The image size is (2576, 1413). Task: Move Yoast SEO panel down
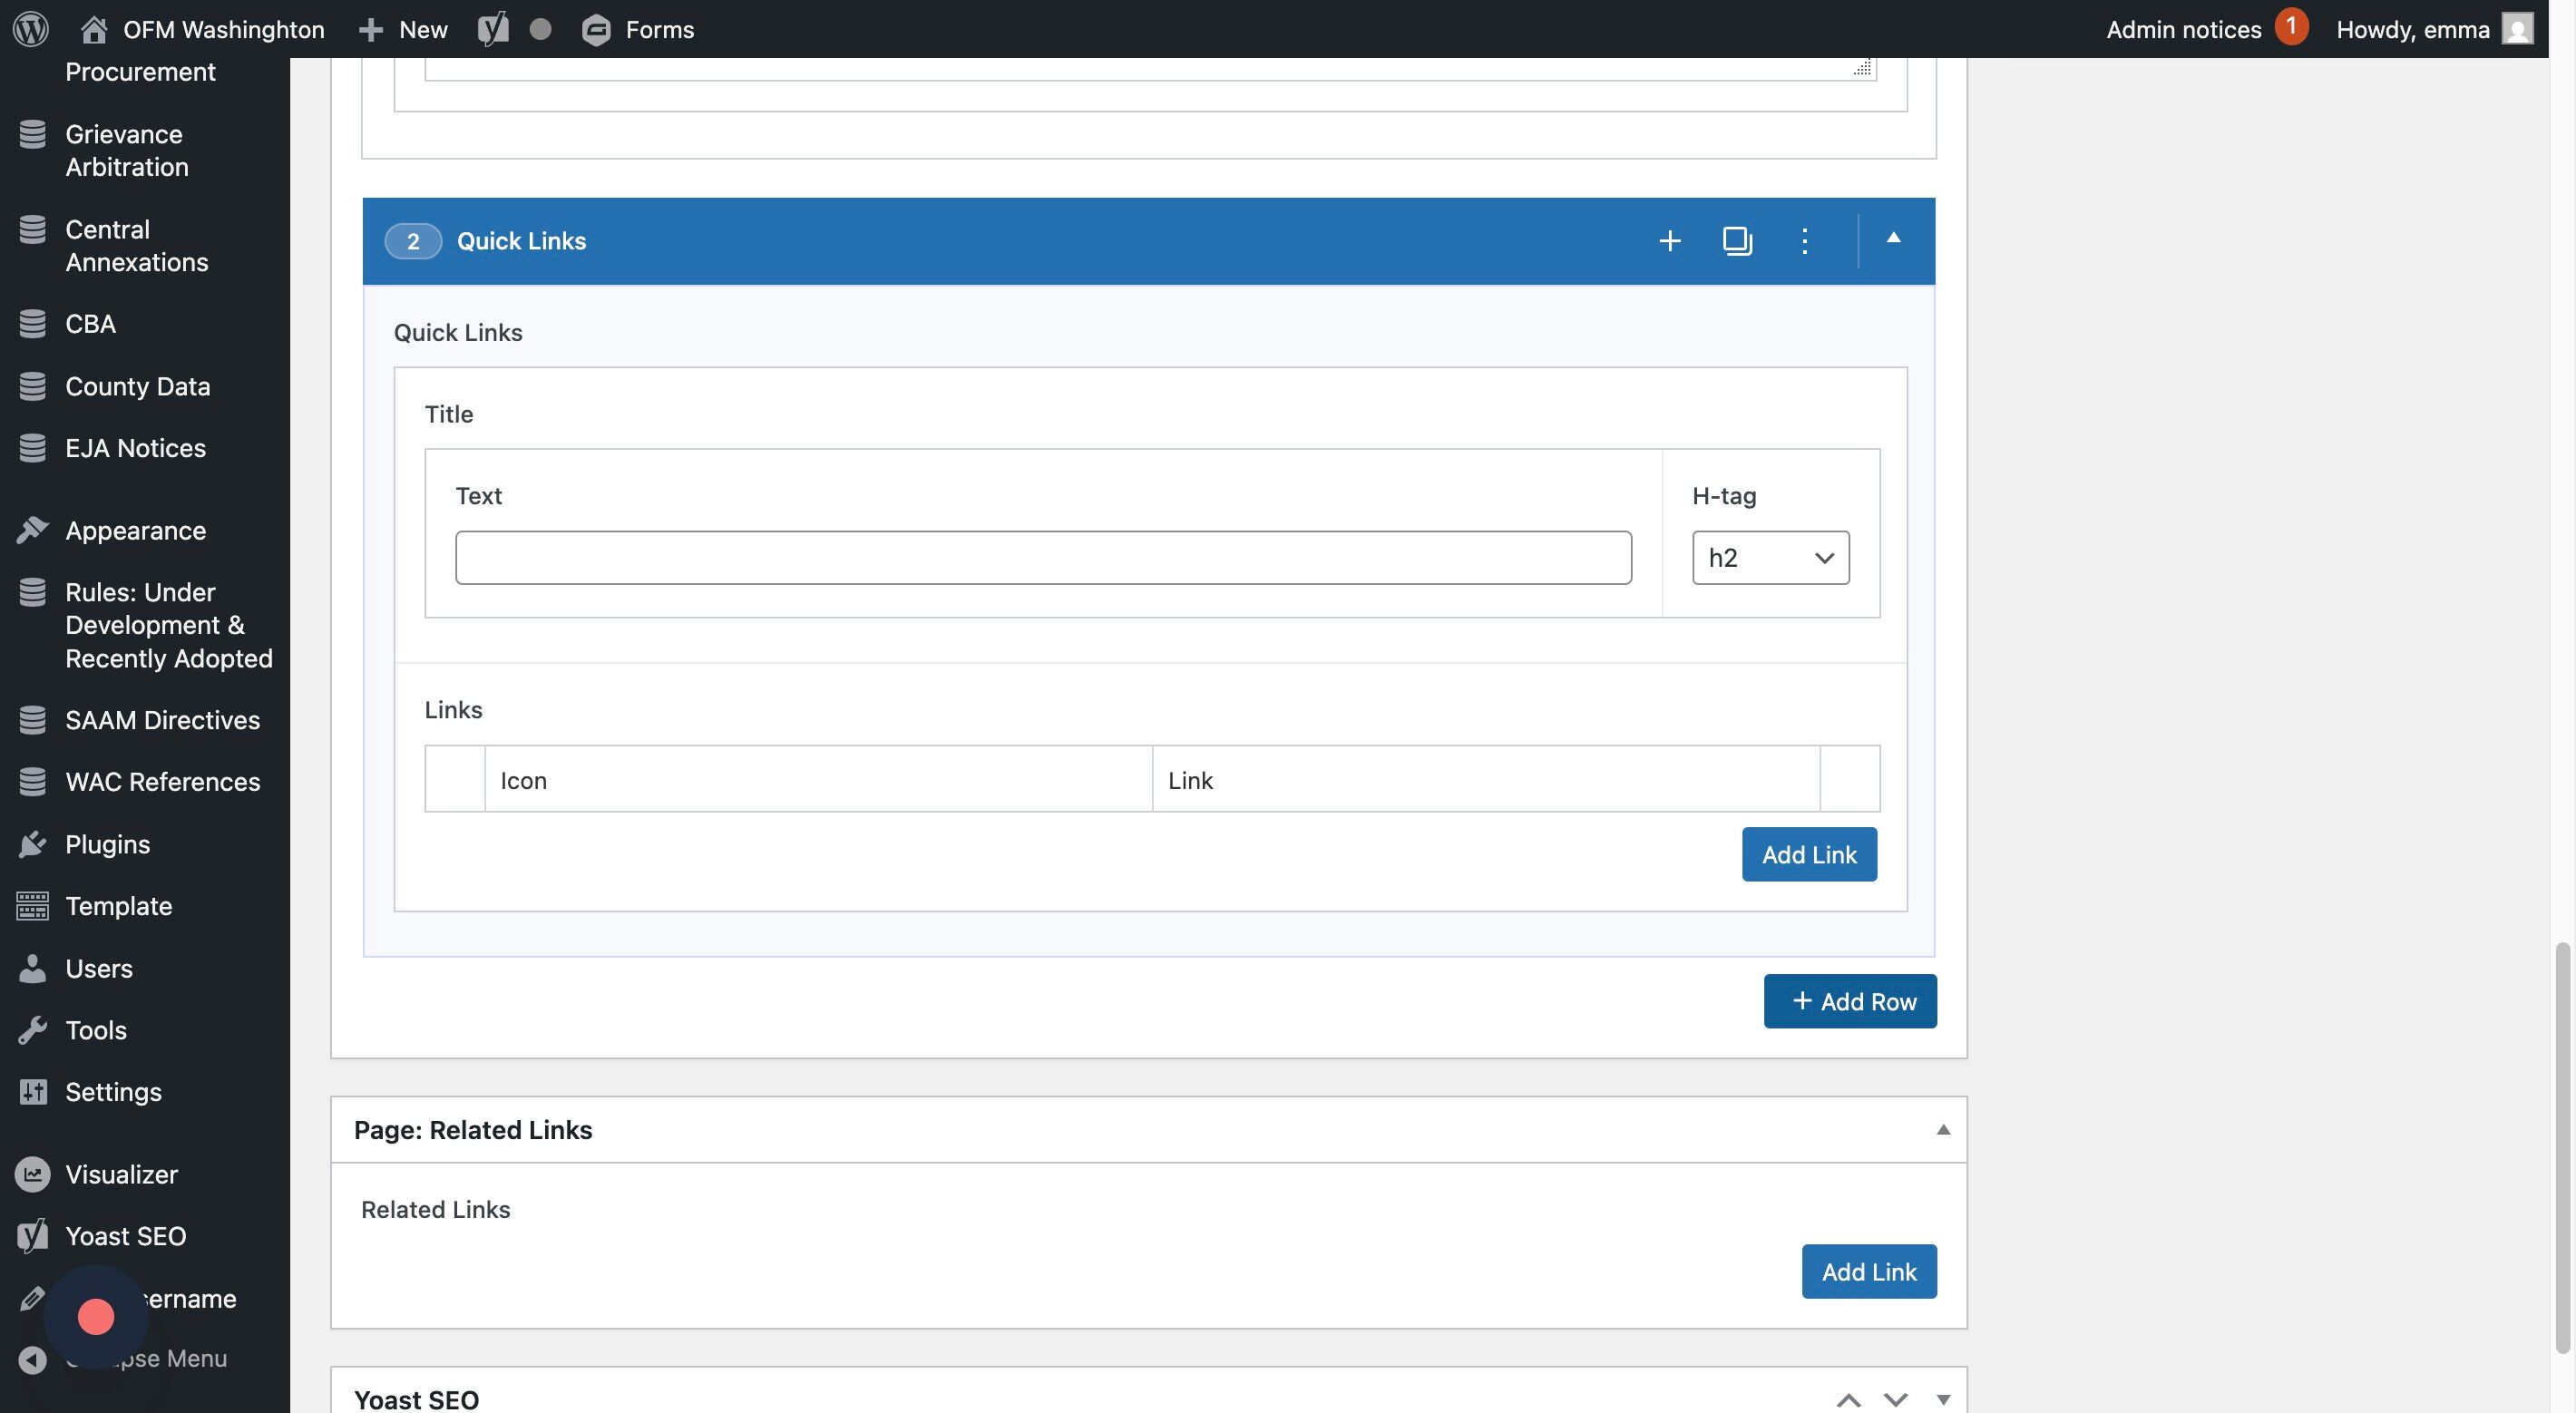pos(1895,1400)
